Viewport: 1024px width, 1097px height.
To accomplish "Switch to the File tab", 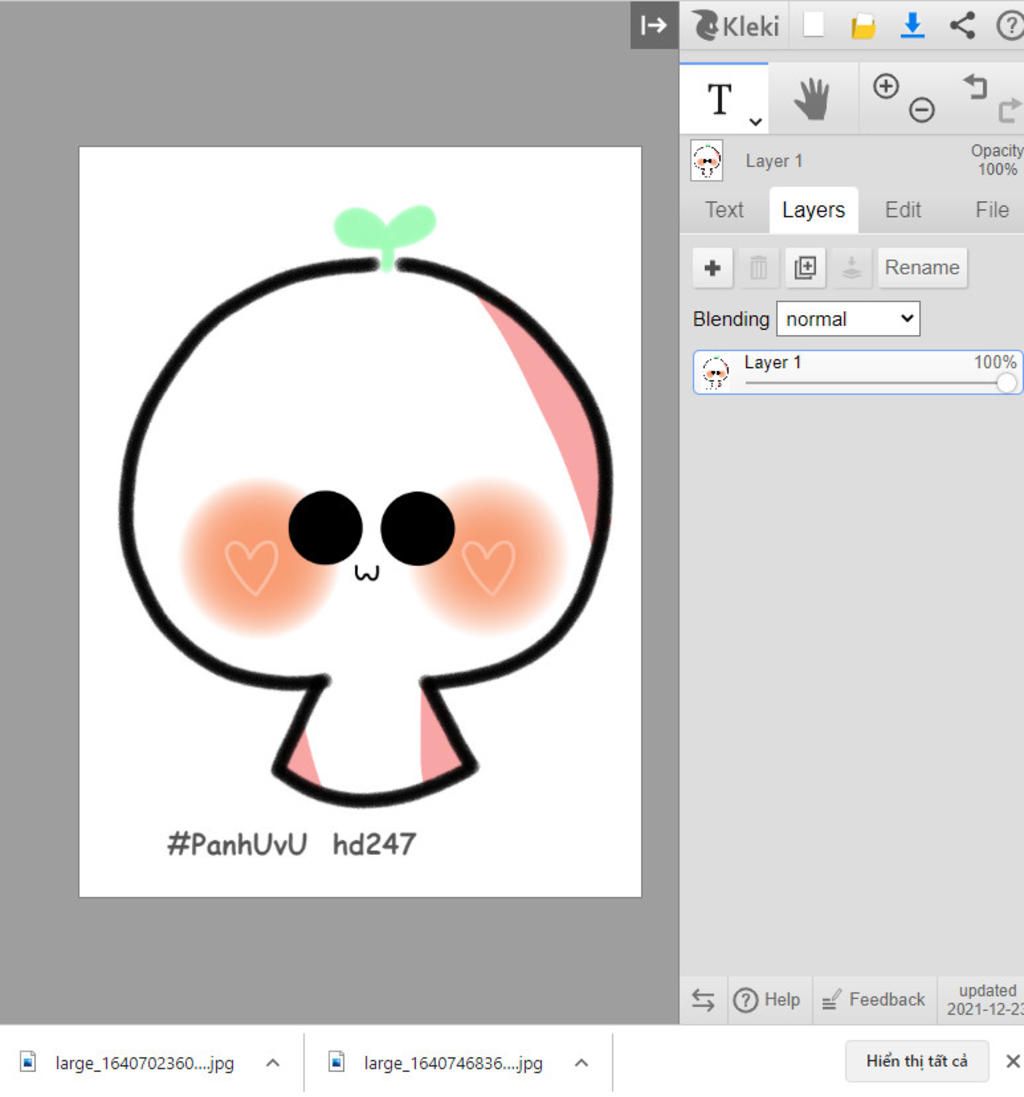I will [x=992, y=210].
